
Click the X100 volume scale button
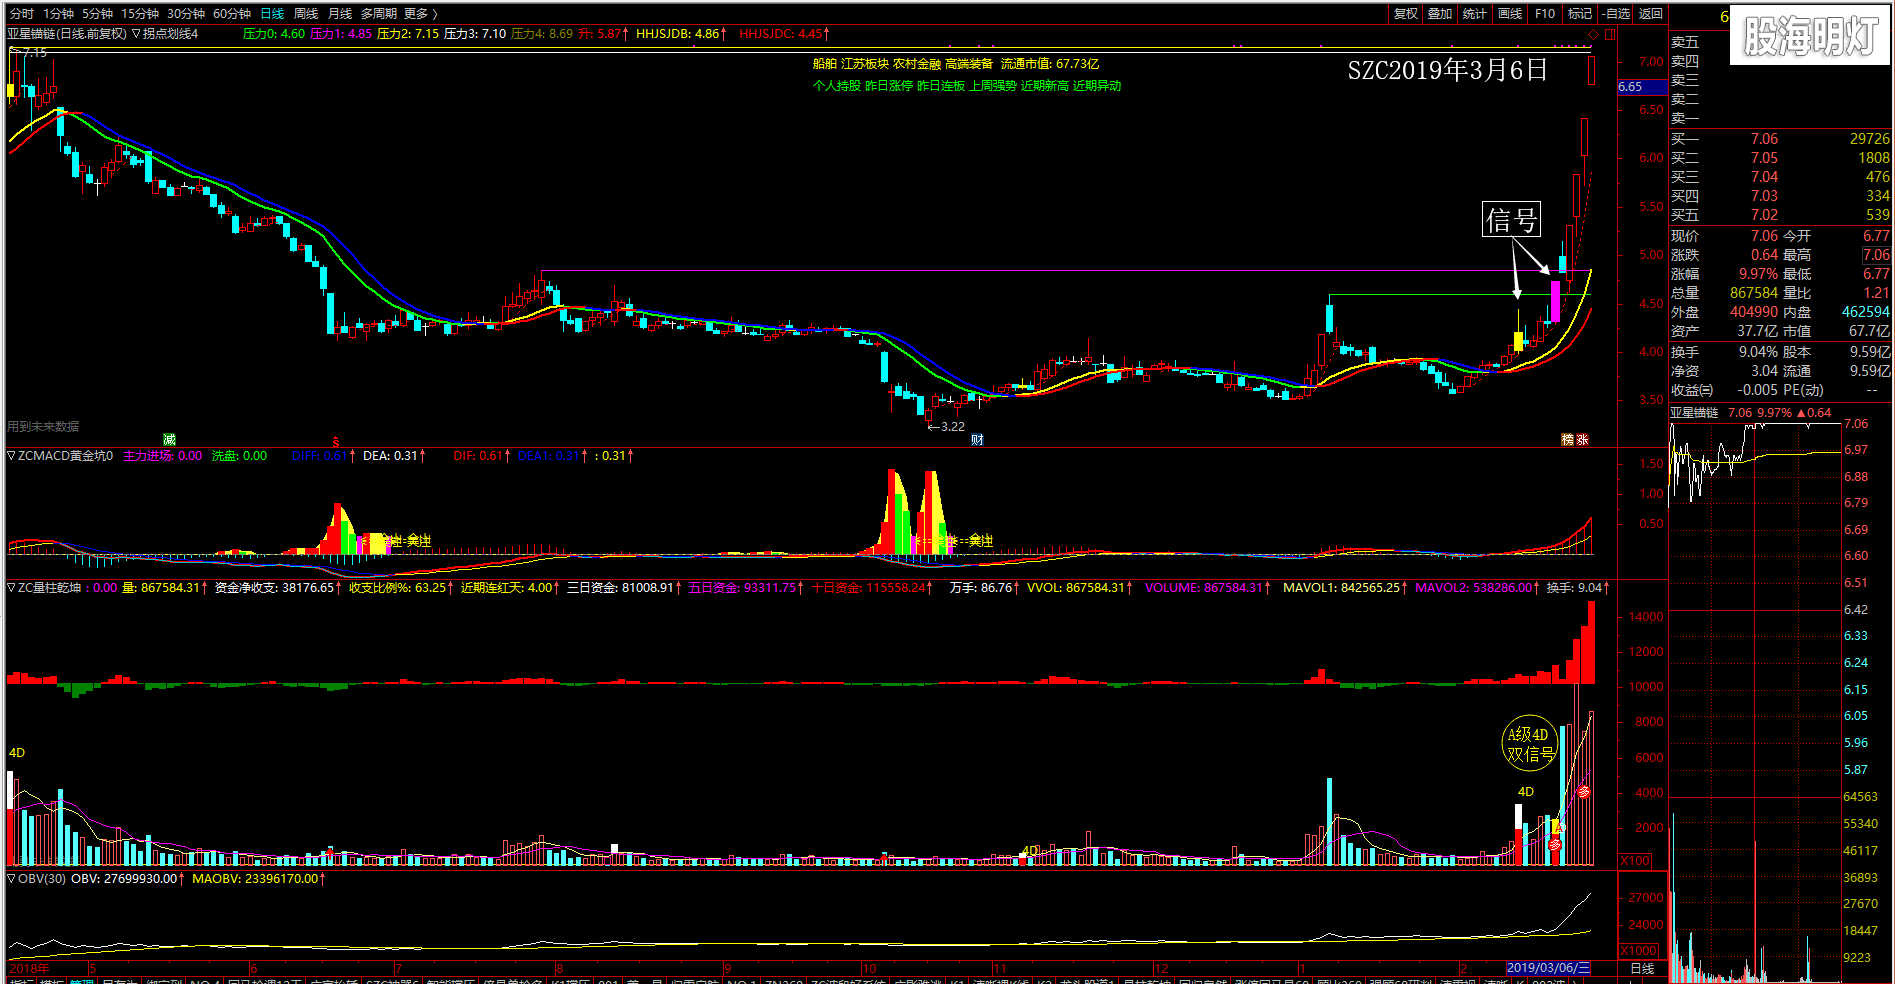coord(1635,860)
